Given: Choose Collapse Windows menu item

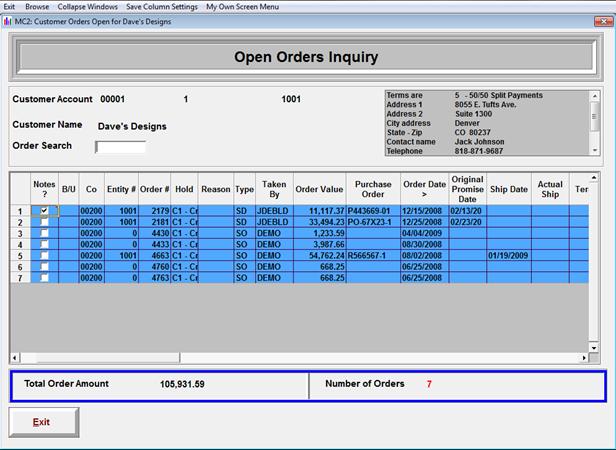Looking at the screenshot, I should pyautogui.click(x=88, y=7).
